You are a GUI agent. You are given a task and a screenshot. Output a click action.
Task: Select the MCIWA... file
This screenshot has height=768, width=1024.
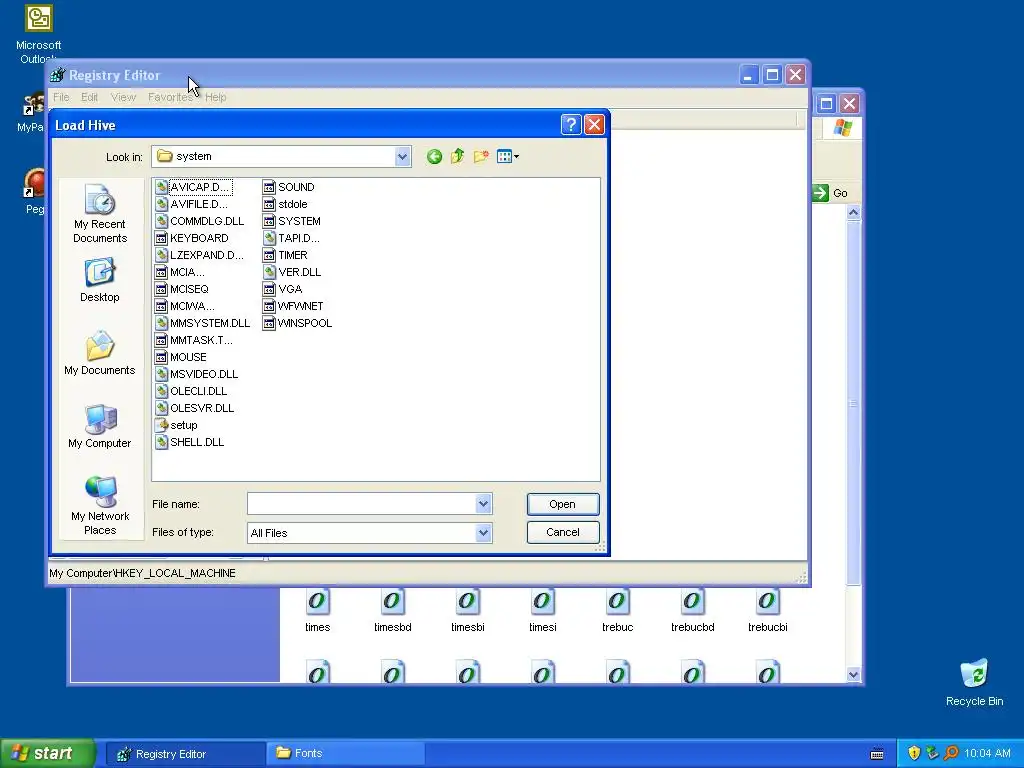(185, 306)
